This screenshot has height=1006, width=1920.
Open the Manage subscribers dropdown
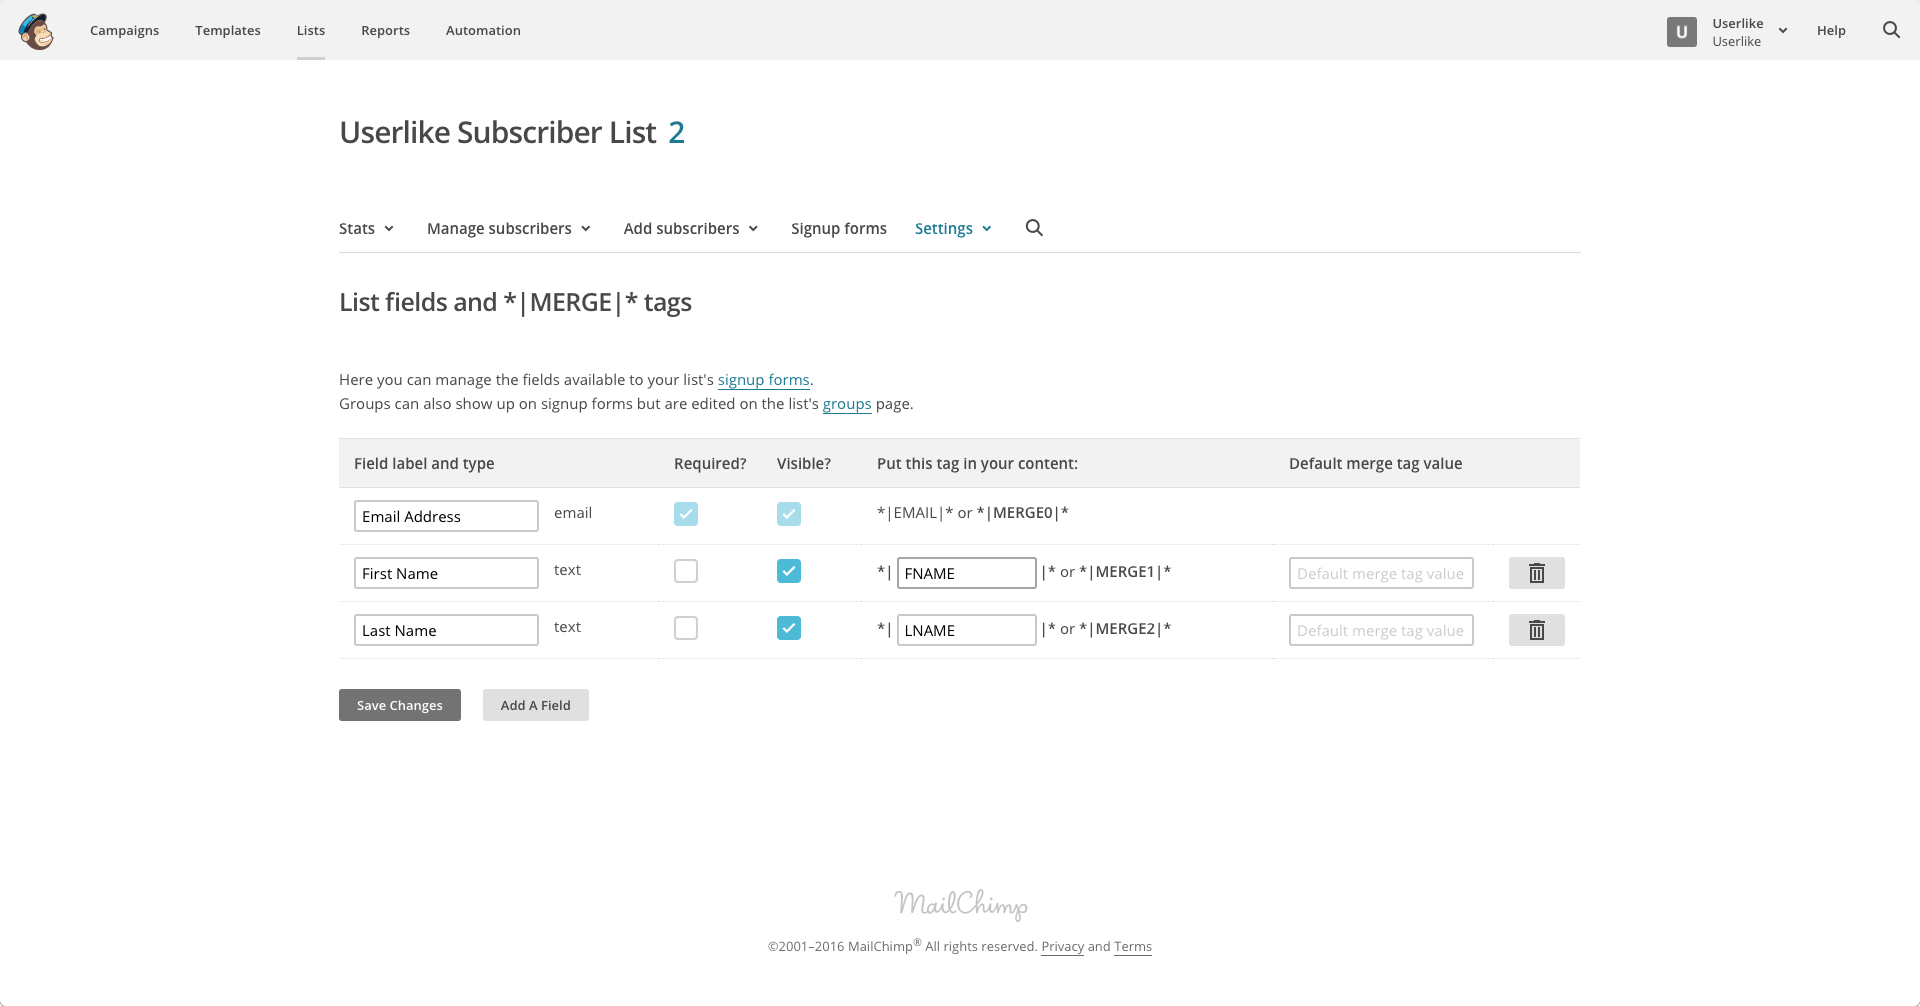pos(508,229)
